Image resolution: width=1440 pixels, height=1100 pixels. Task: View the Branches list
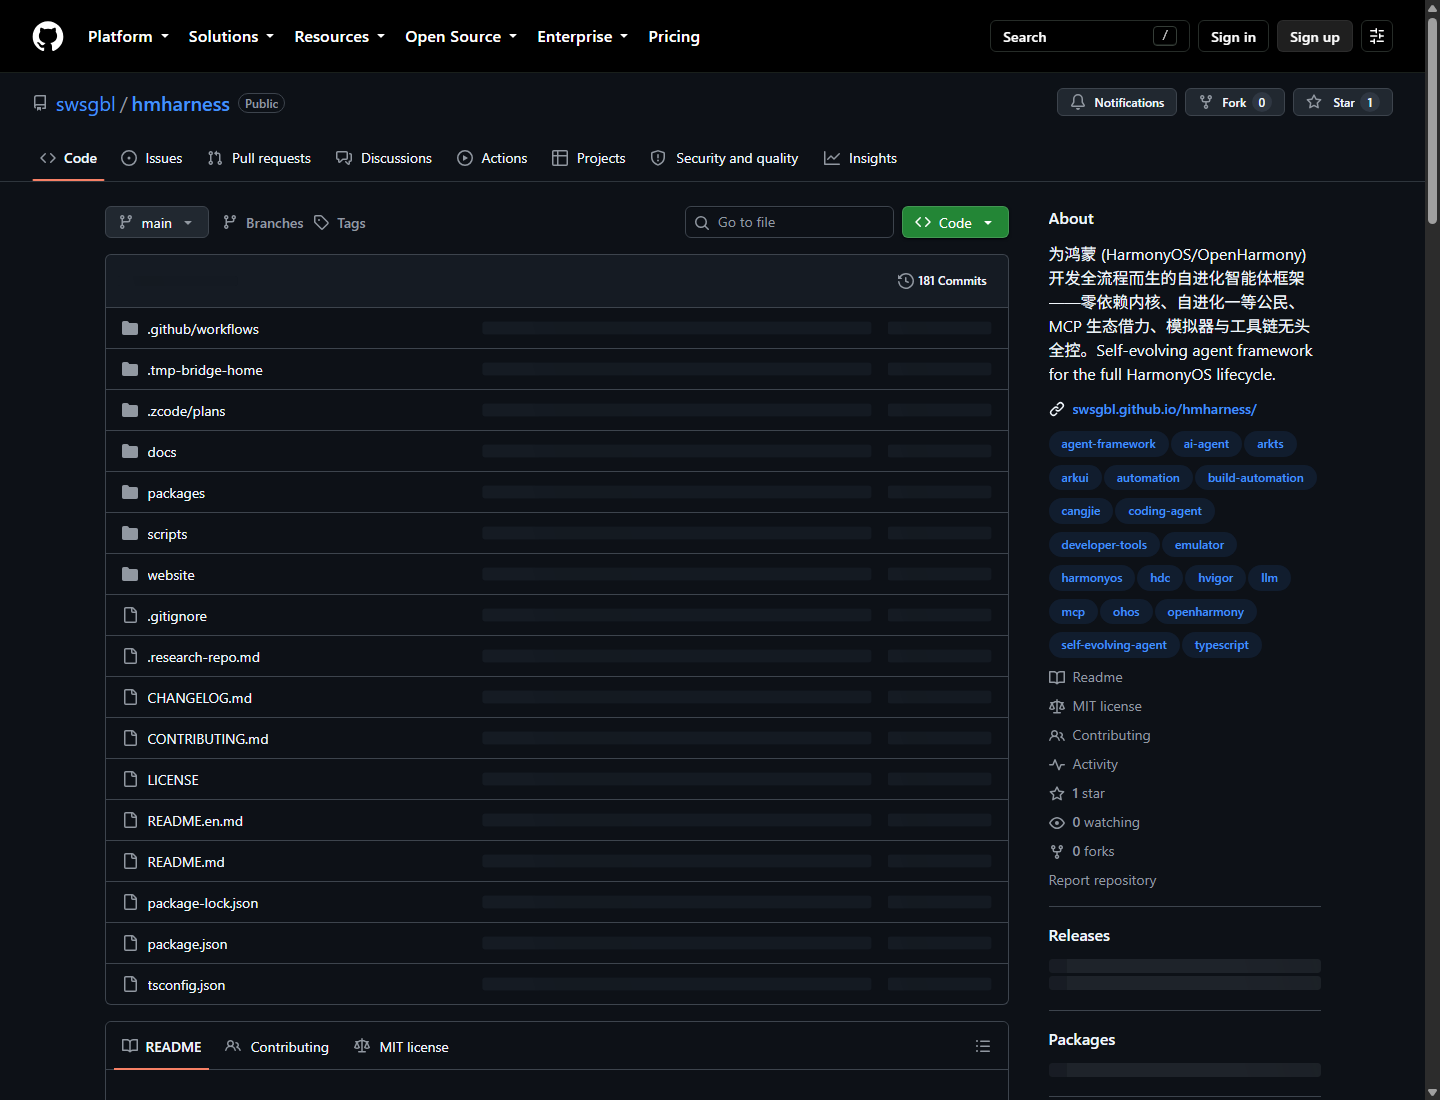[263, 223]
